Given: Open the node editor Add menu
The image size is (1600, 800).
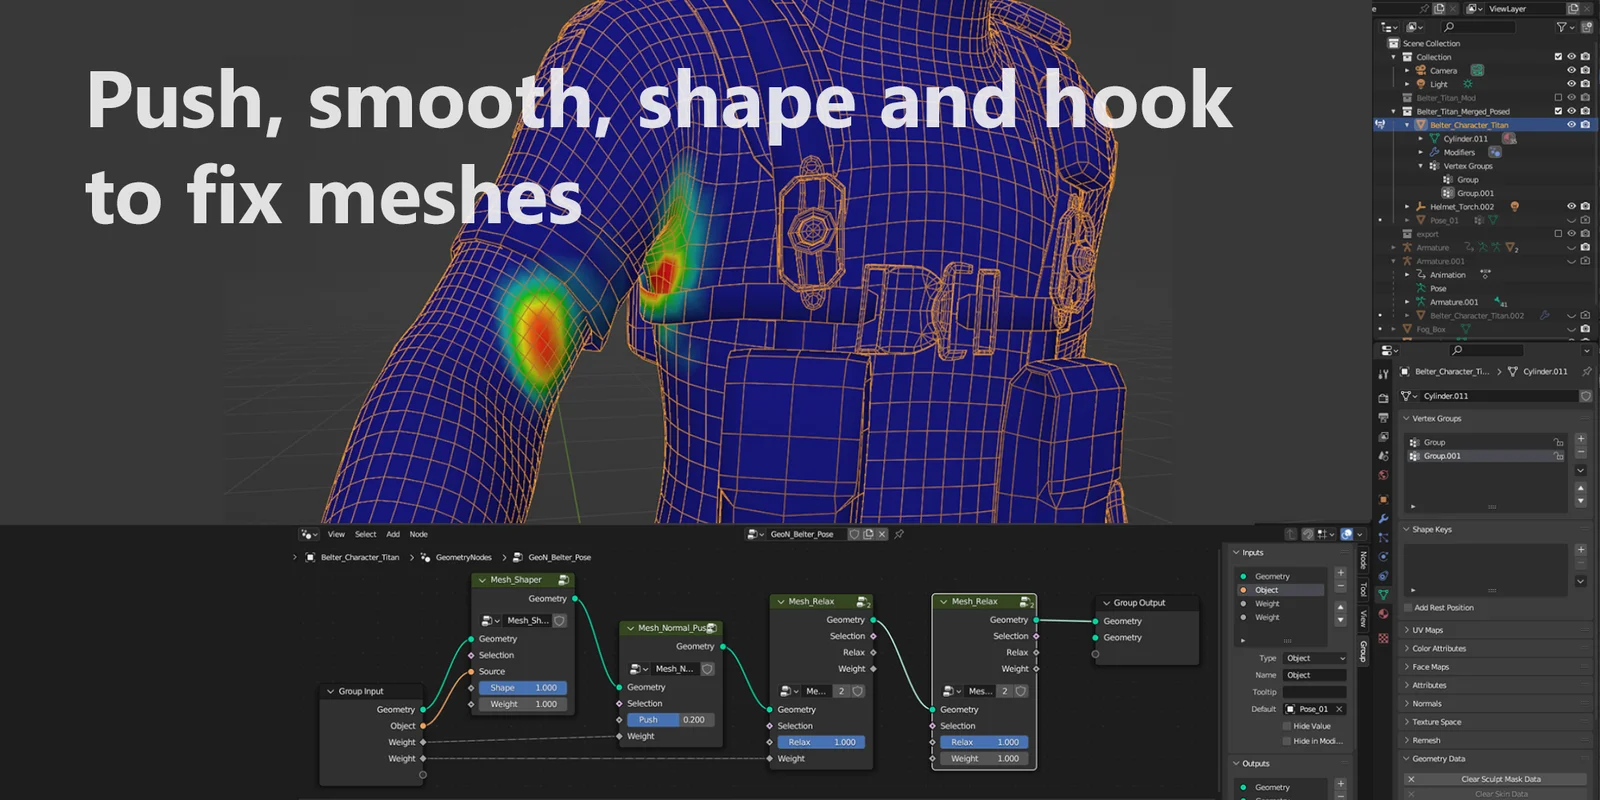Looking at the screenshot, I should click(x=393, y=534).
